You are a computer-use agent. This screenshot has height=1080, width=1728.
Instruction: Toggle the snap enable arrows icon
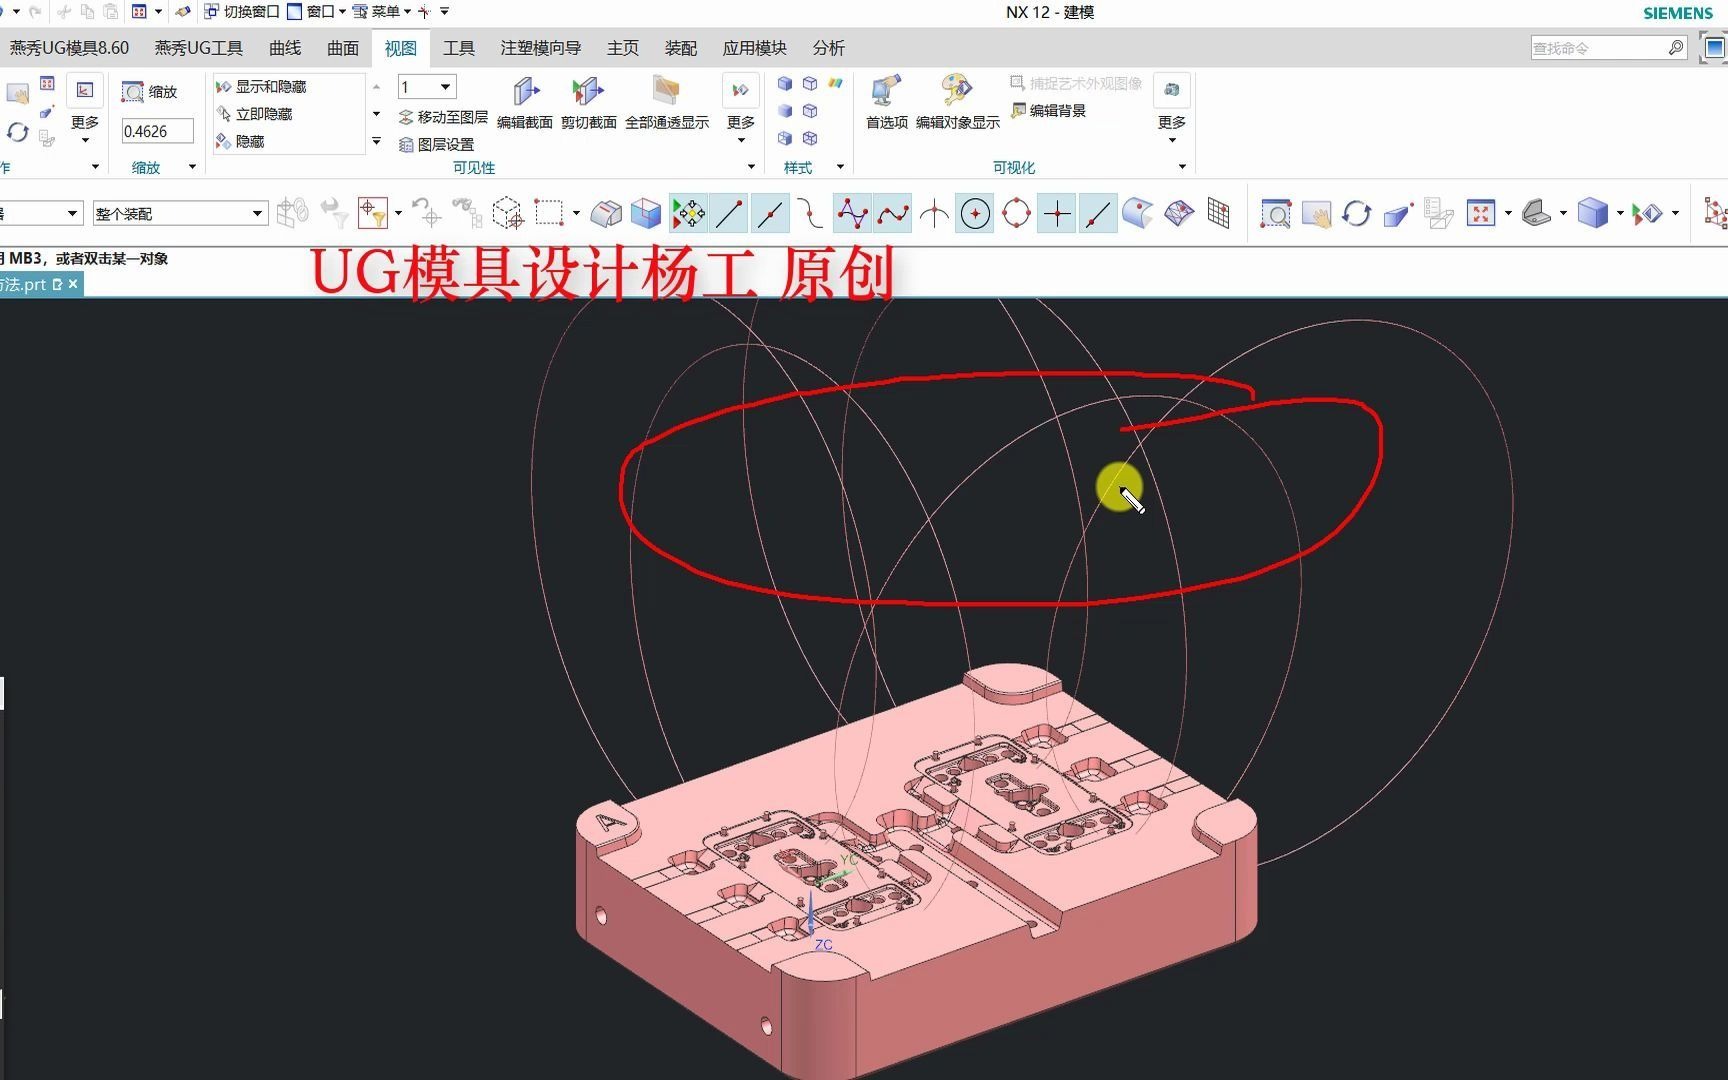tap(689, 214)
